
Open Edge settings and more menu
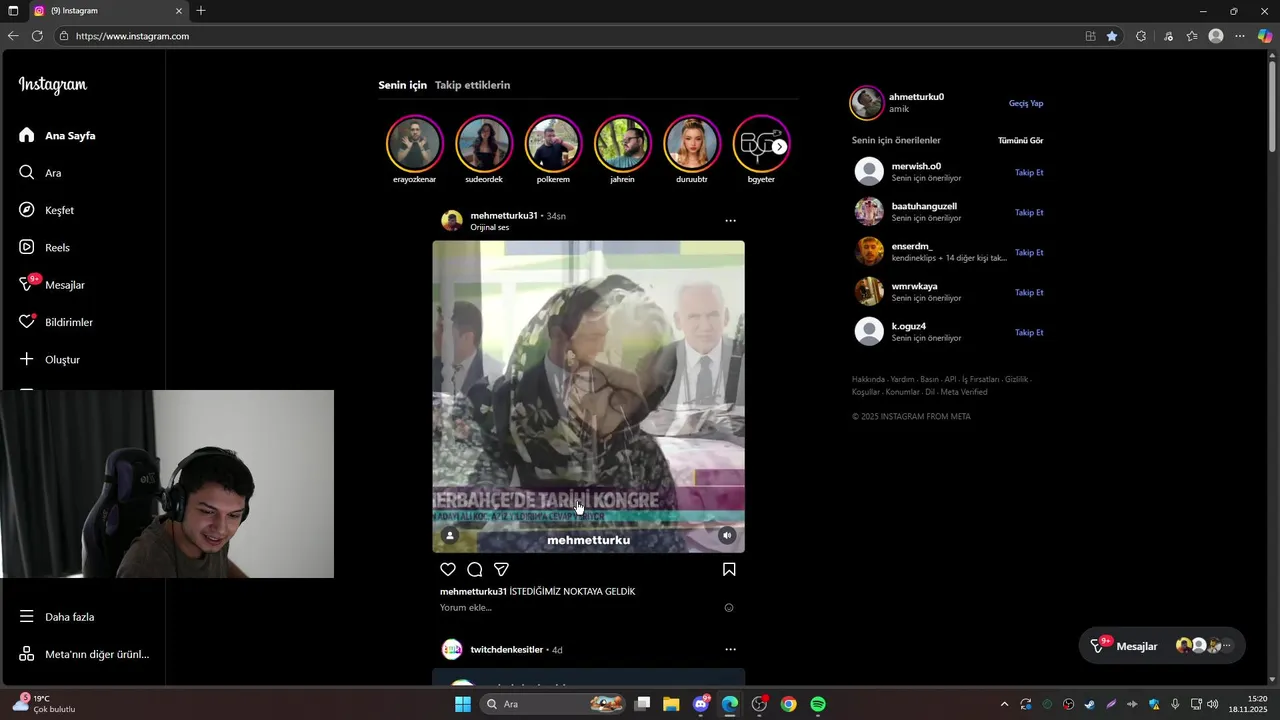tap(1240, 36)
